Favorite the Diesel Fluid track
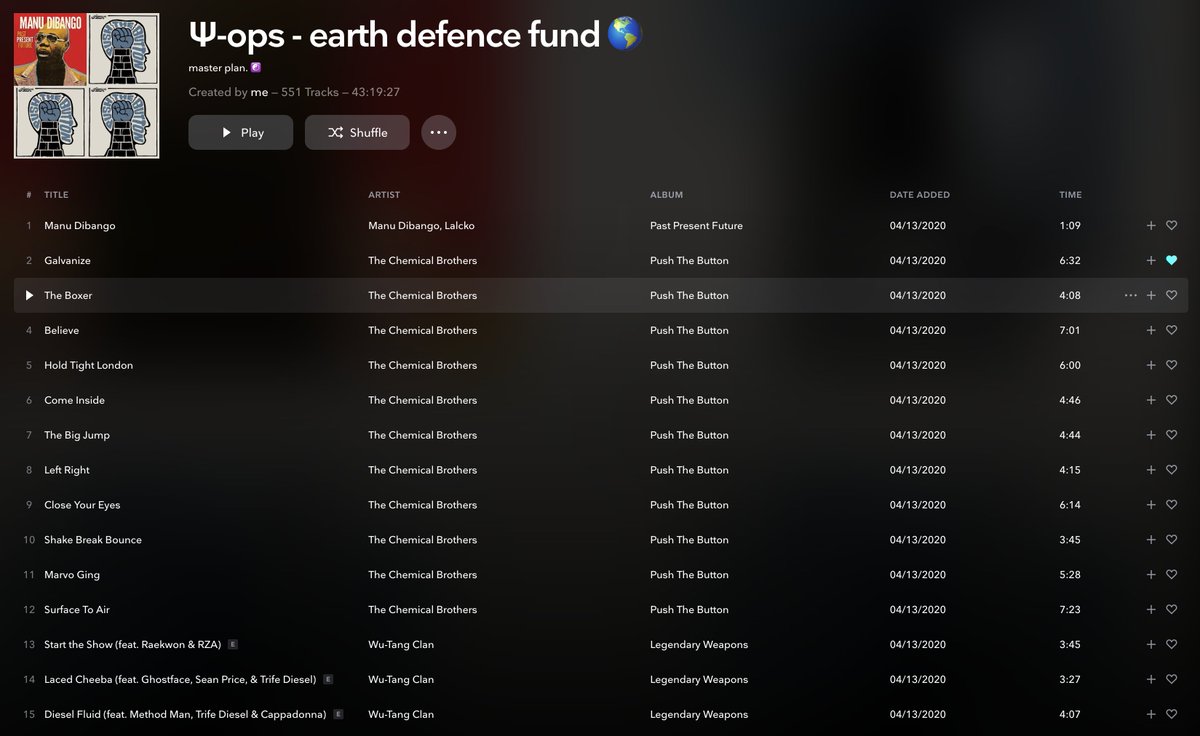The height and width of the screenshot is (736, 1200). click(1171, 715)
